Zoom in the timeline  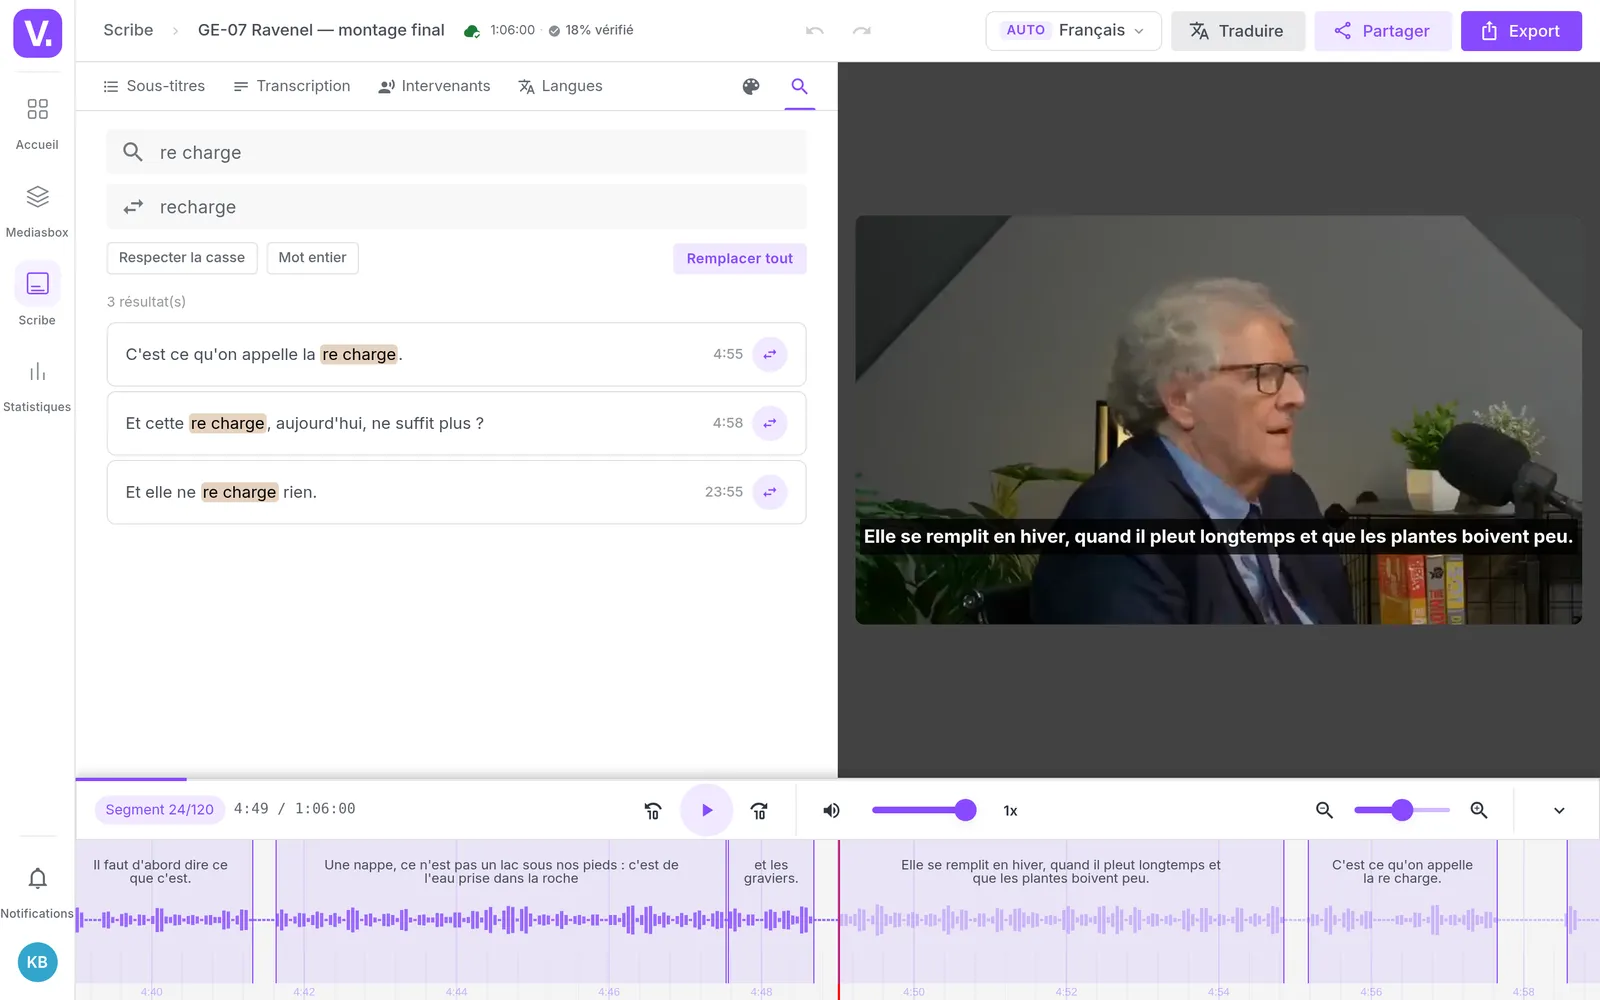(1479, 811)
